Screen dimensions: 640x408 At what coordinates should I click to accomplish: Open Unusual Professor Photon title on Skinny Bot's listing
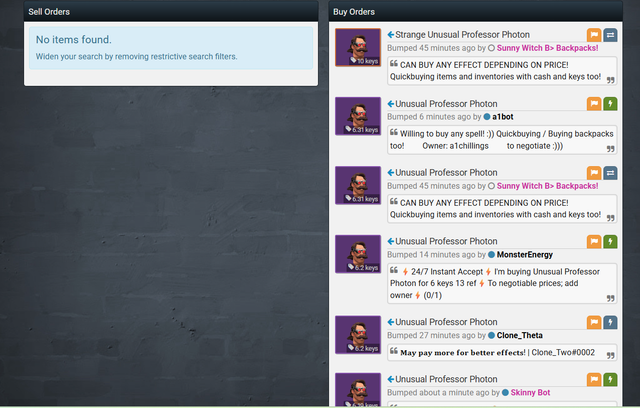pyautogui.click(x=446, y=379)
